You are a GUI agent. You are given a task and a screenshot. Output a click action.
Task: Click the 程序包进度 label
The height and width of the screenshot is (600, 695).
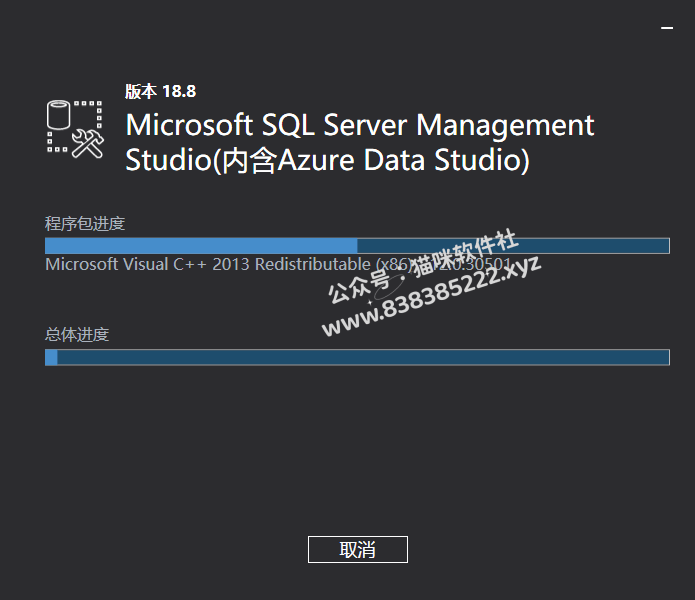tap(85, 223)
